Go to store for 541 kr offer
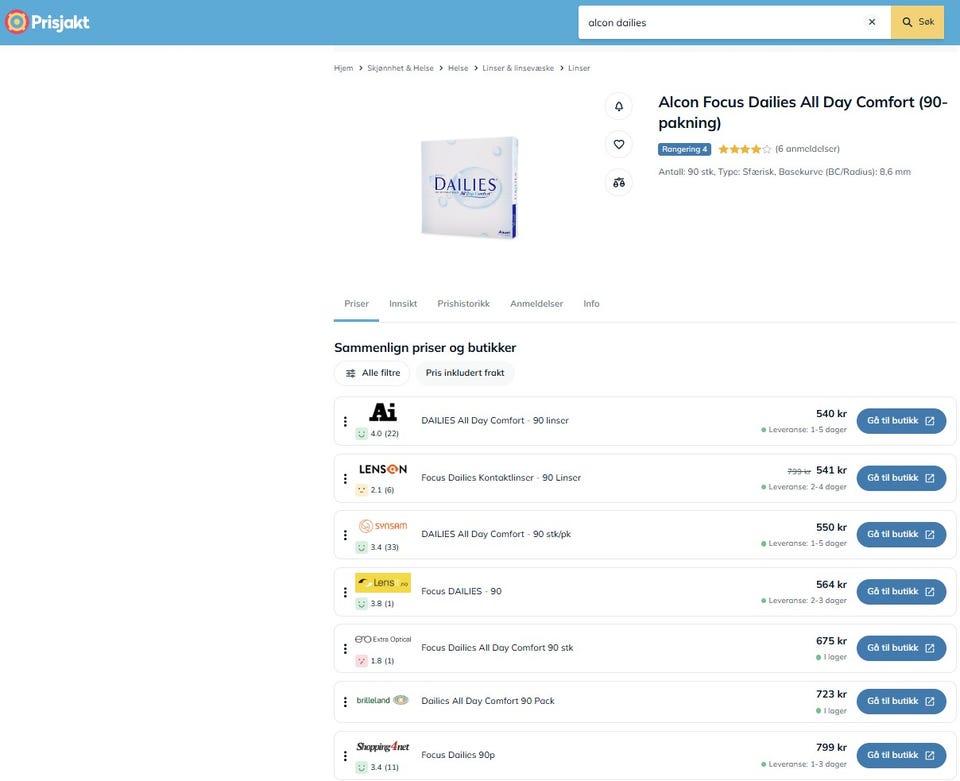Screen dimensions: 960x781 pos(901,477)
